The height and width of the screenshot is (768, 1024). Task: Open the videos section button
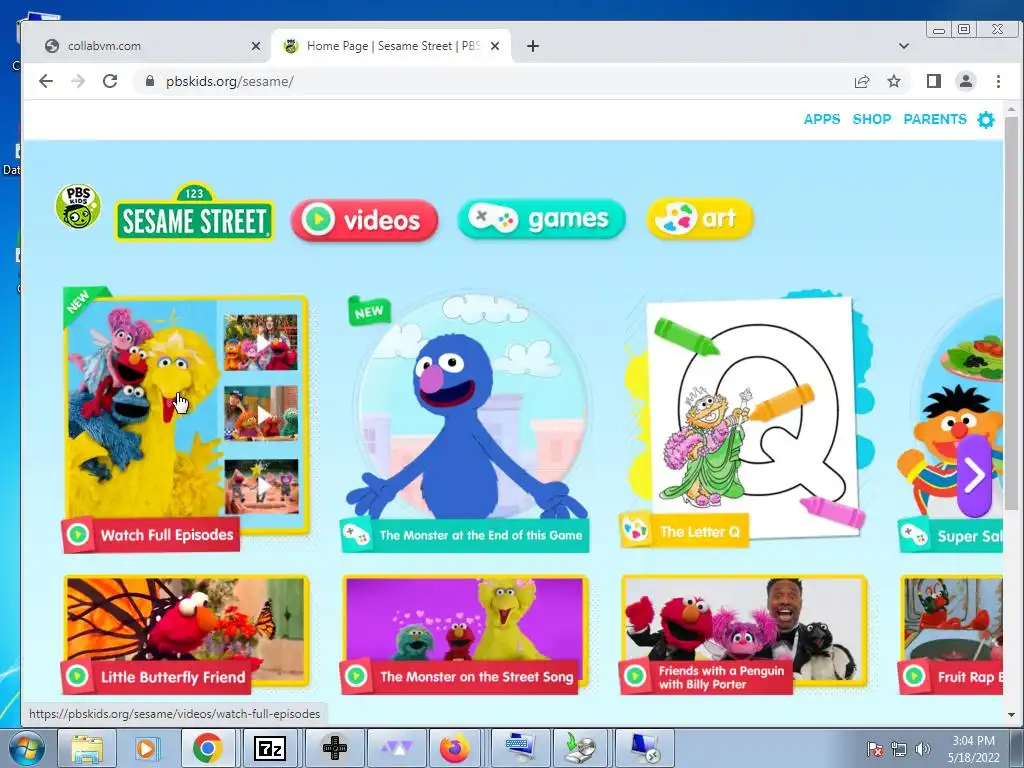pos(364,219)
